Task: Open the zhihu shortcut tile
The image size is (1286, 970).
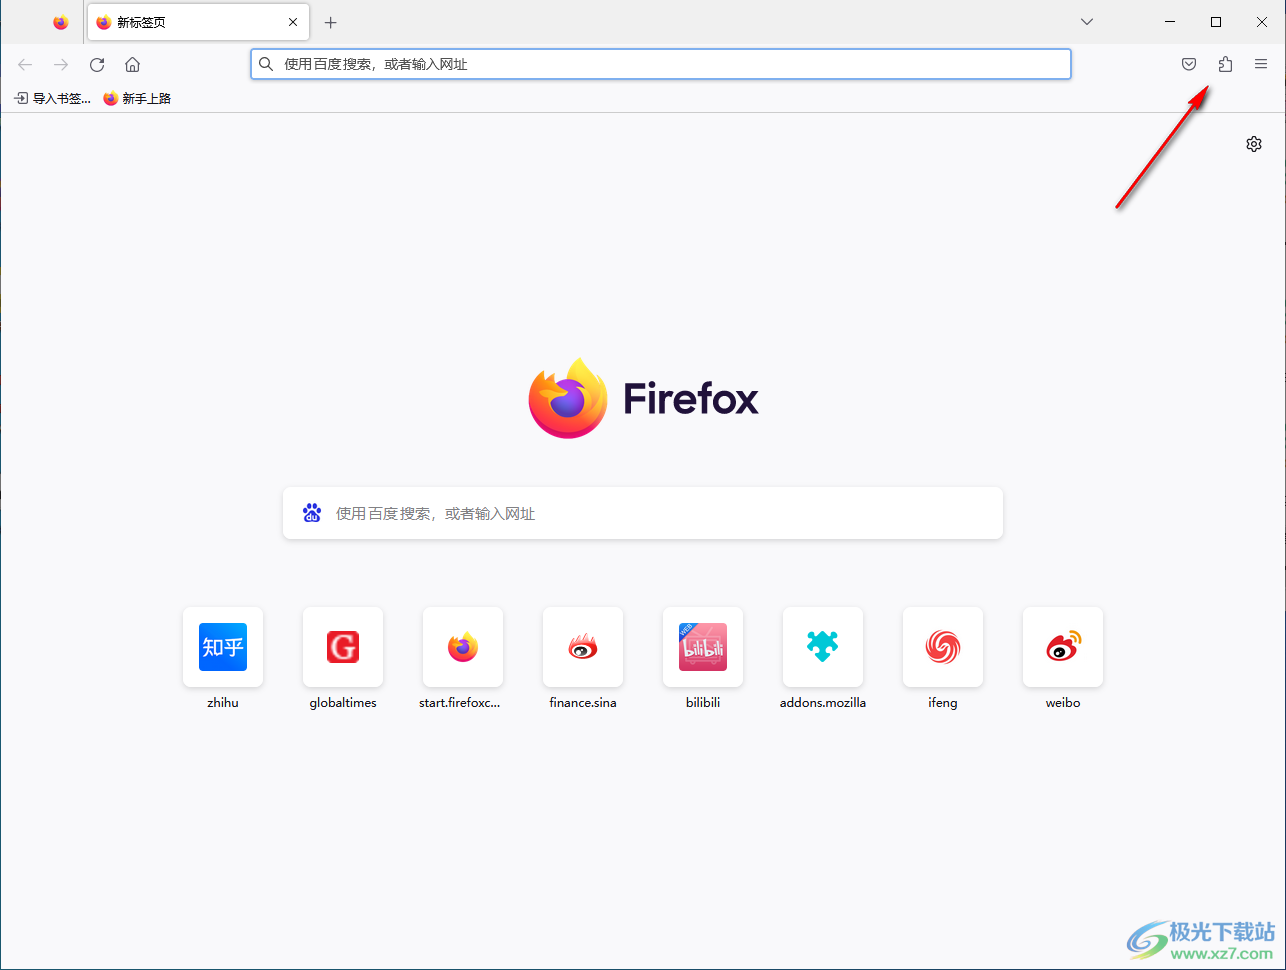Action: pyautogui.click(x=223, y=647)
